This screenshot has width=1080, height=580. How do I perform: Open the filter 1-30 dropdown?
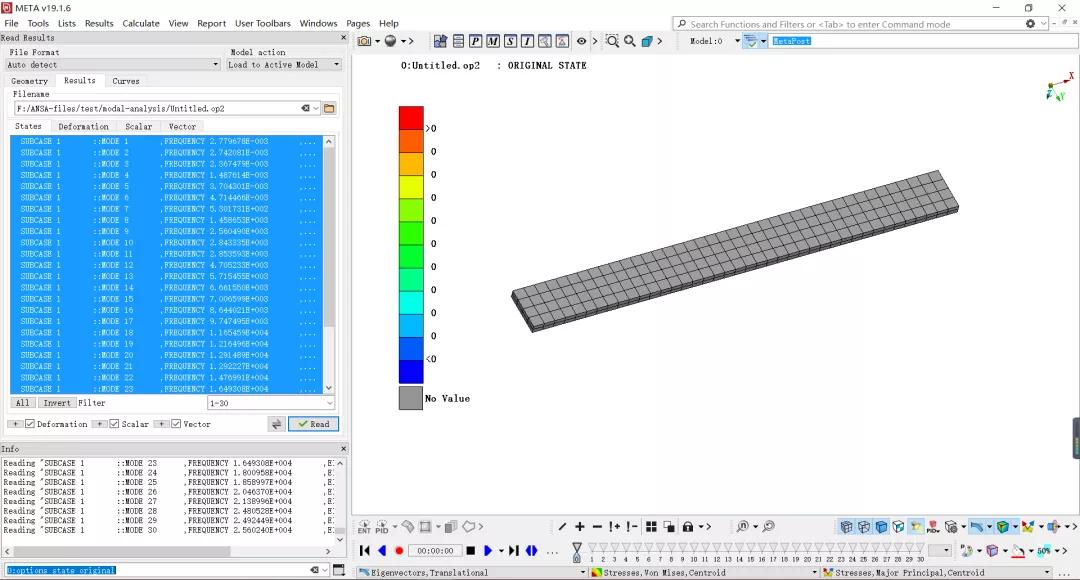[271, 403]
